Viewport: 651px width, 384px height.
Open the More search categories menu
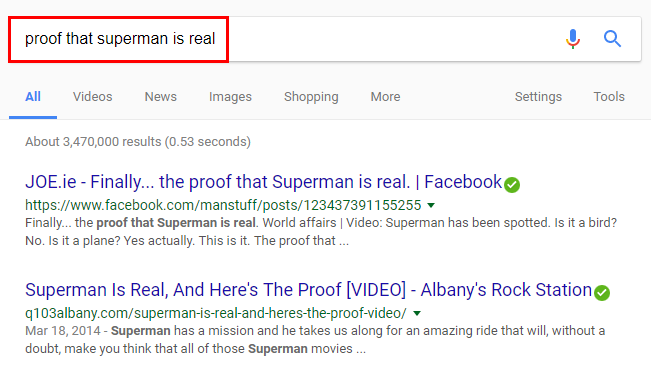[x=385, y=97]
